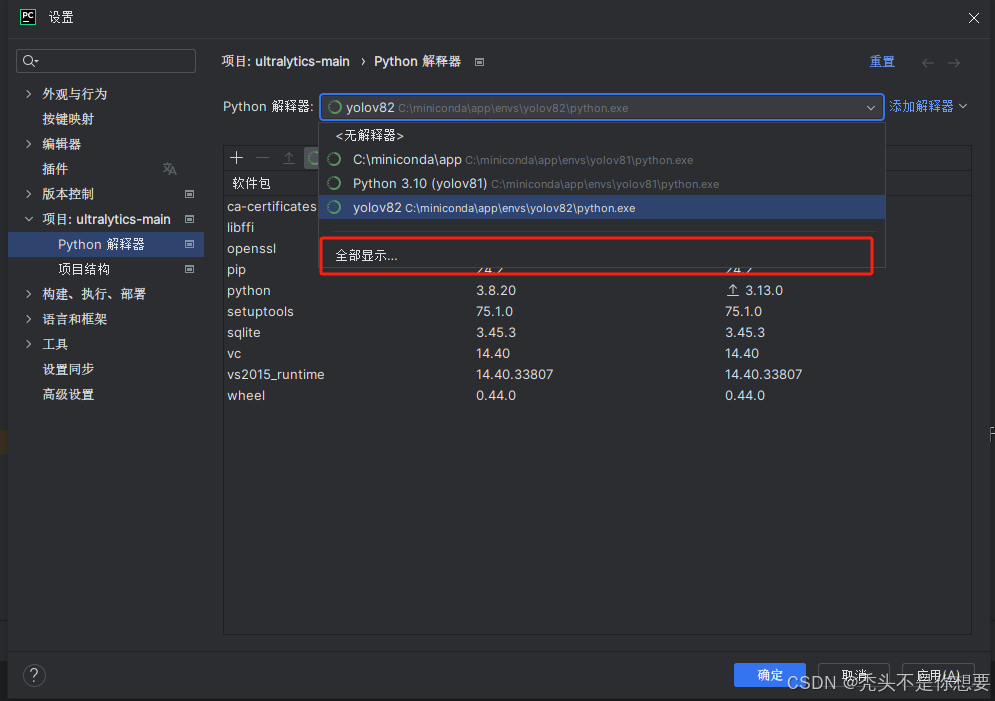Screen dimensions: 995x701
Task: Click the add package plus icon
Action: coord(237,158)
